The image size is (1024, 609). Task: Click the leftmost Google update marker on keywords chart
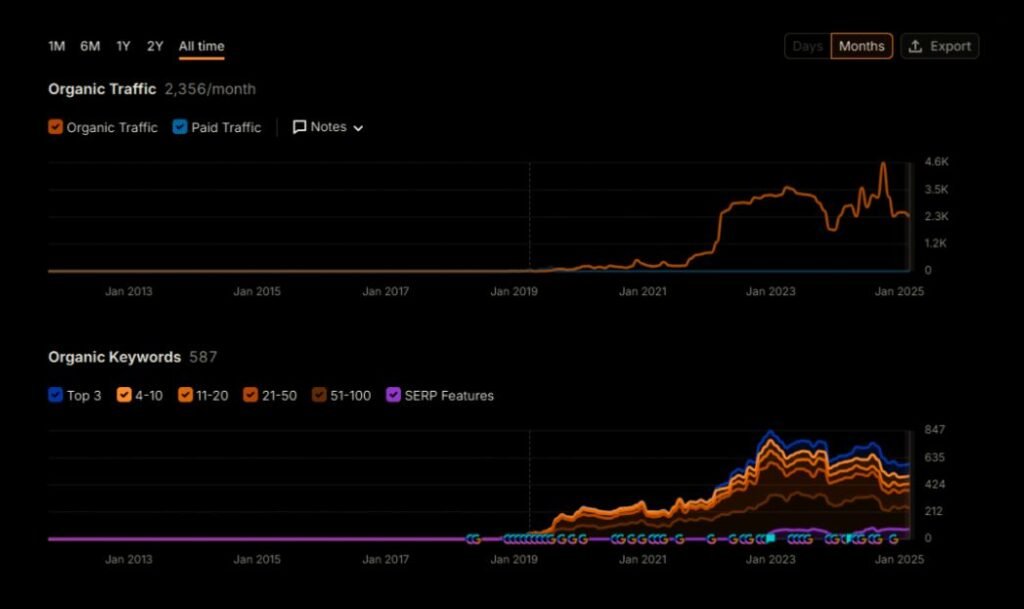[472, 539]
